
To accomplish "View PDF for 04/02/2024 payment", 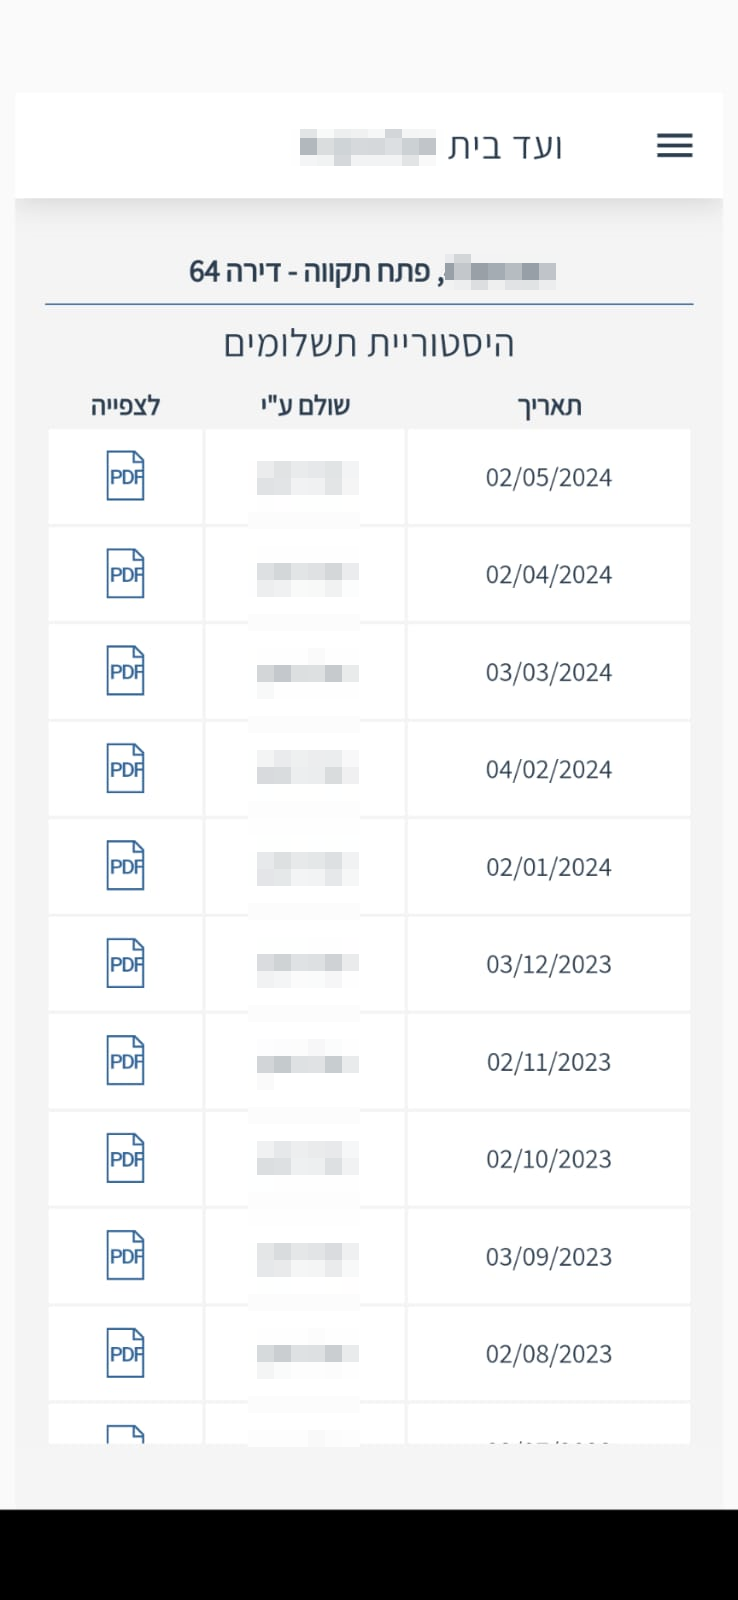I will tap(126, 769).
